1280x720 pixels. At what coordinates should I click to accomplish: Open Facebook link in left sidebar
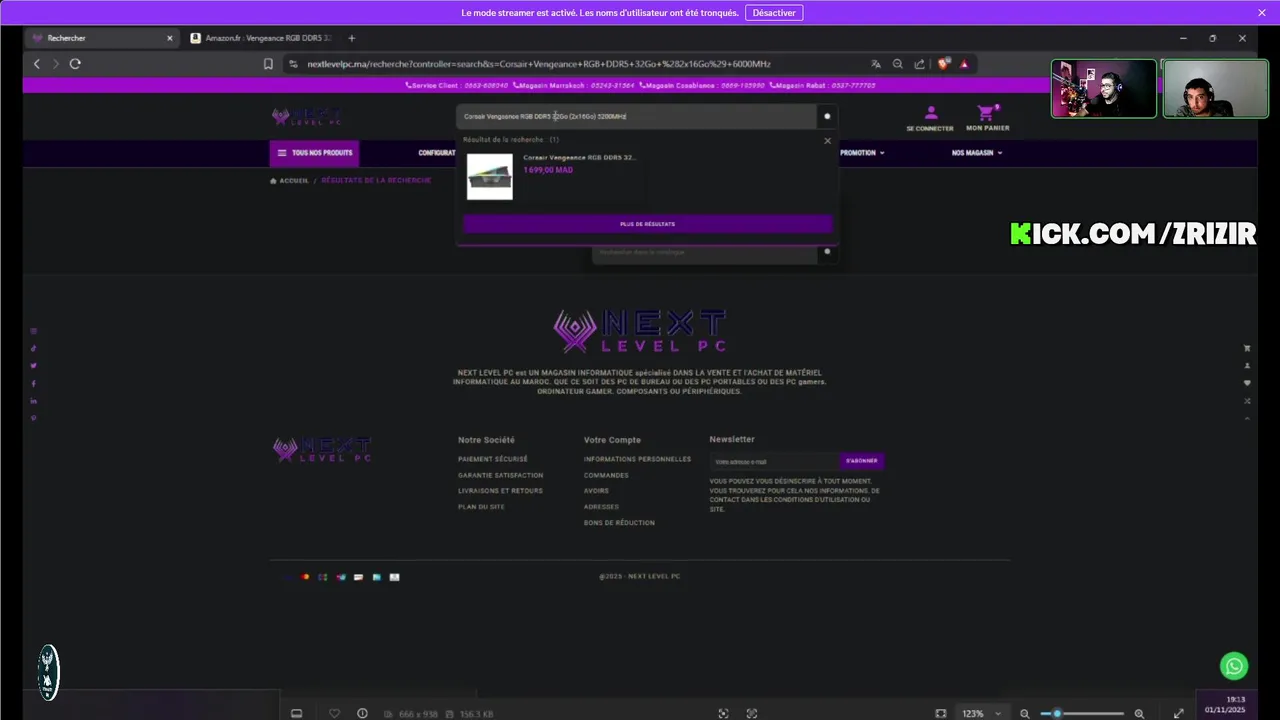[33, 384]
